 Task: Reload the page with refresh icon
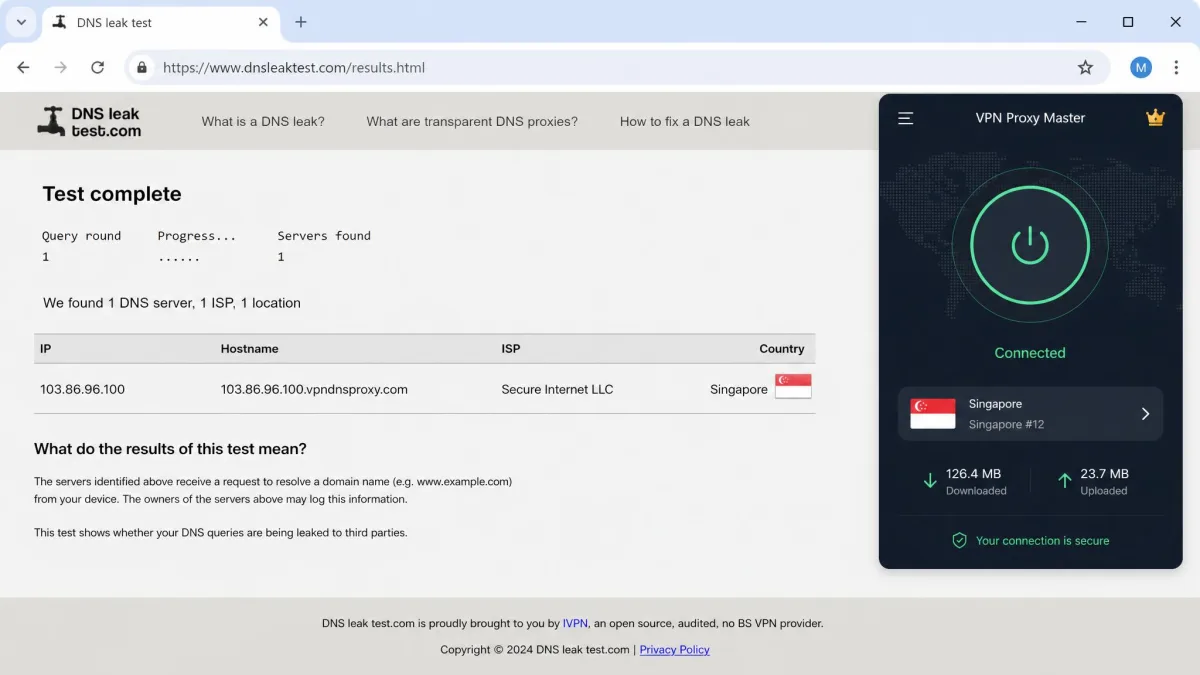click(97, 67)
